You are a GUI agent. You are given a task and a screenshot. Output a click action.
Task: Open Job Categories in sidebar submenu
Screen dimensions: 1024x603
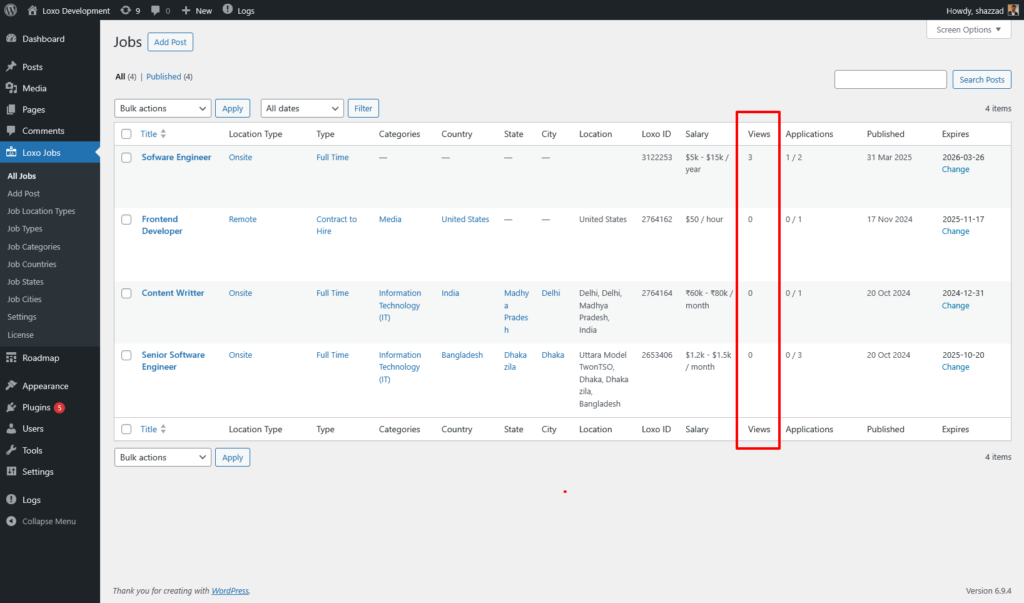[33, 247]
